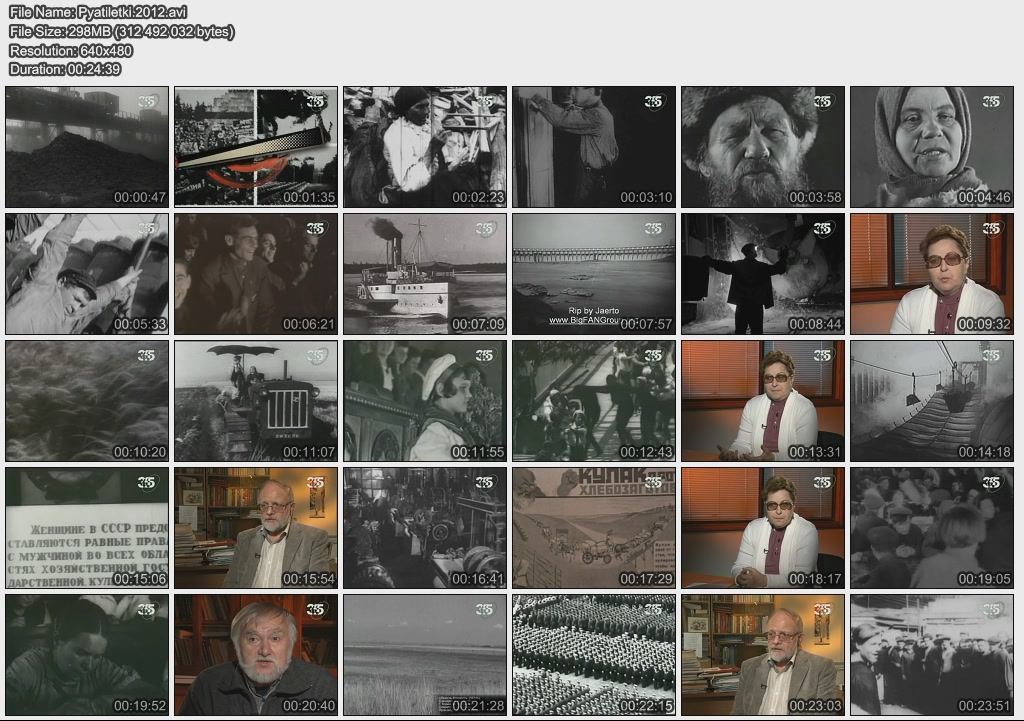The image size is (1024, 721).
Task: Select the bearded man frame at 00:03:58
Action: 763,147
